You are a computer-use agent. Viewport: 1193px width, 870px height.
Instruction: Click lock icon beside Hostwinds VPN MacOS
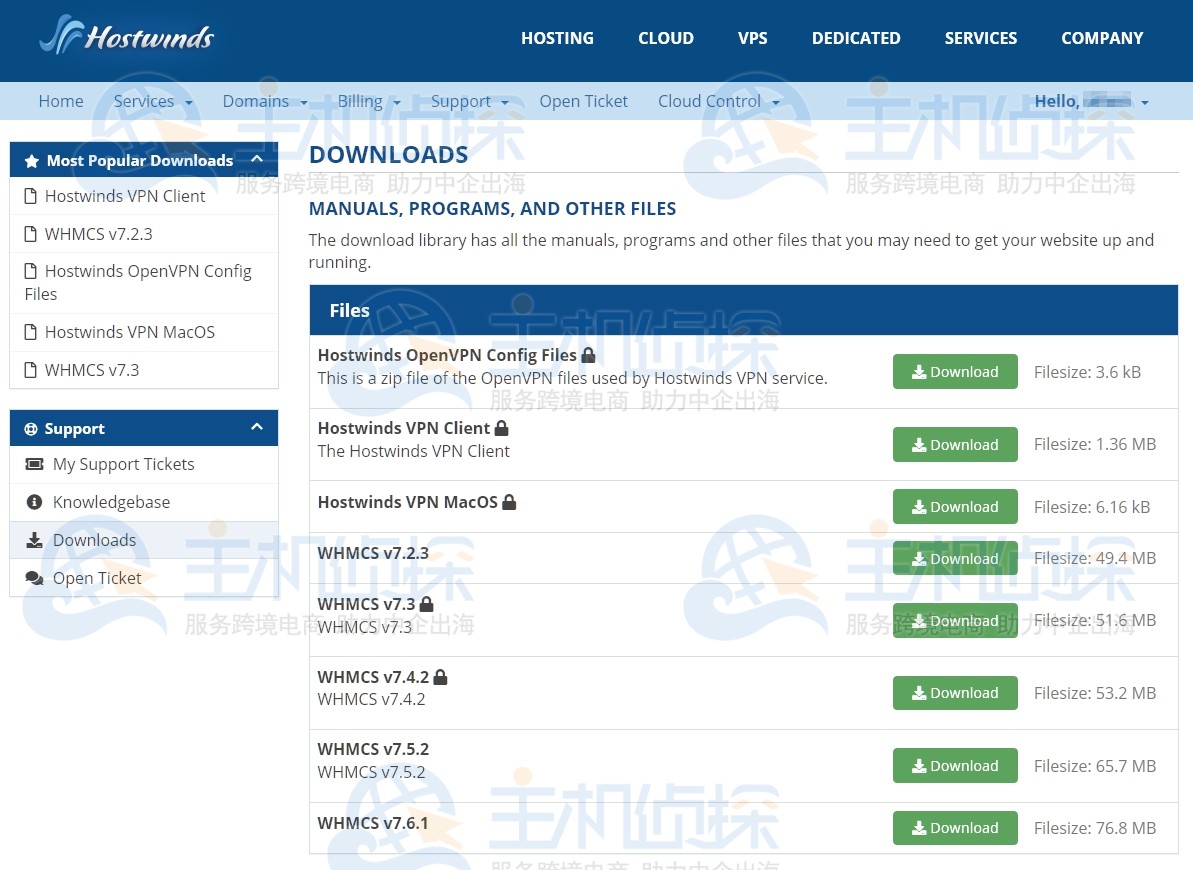tap(509, 502)
